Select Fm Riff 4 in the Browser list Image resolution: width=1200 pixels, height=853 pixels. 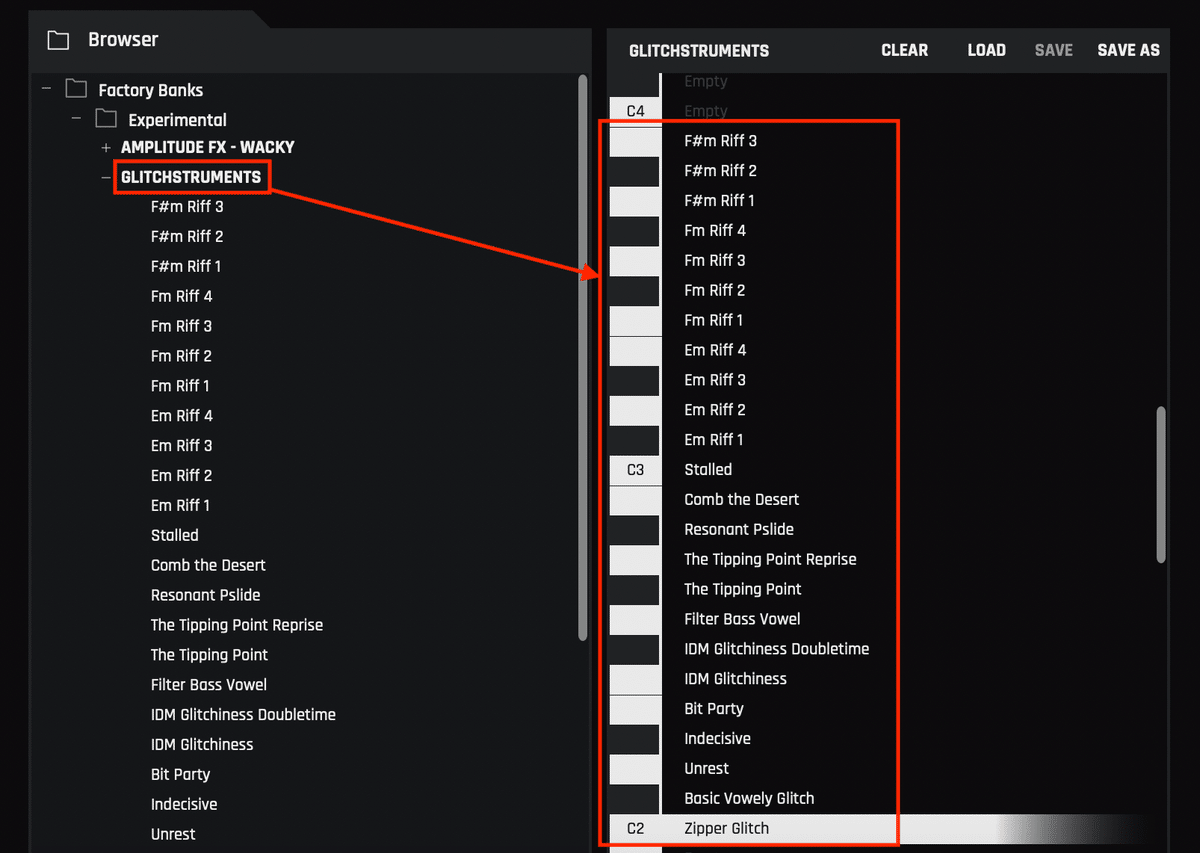(x=182, y=297)
